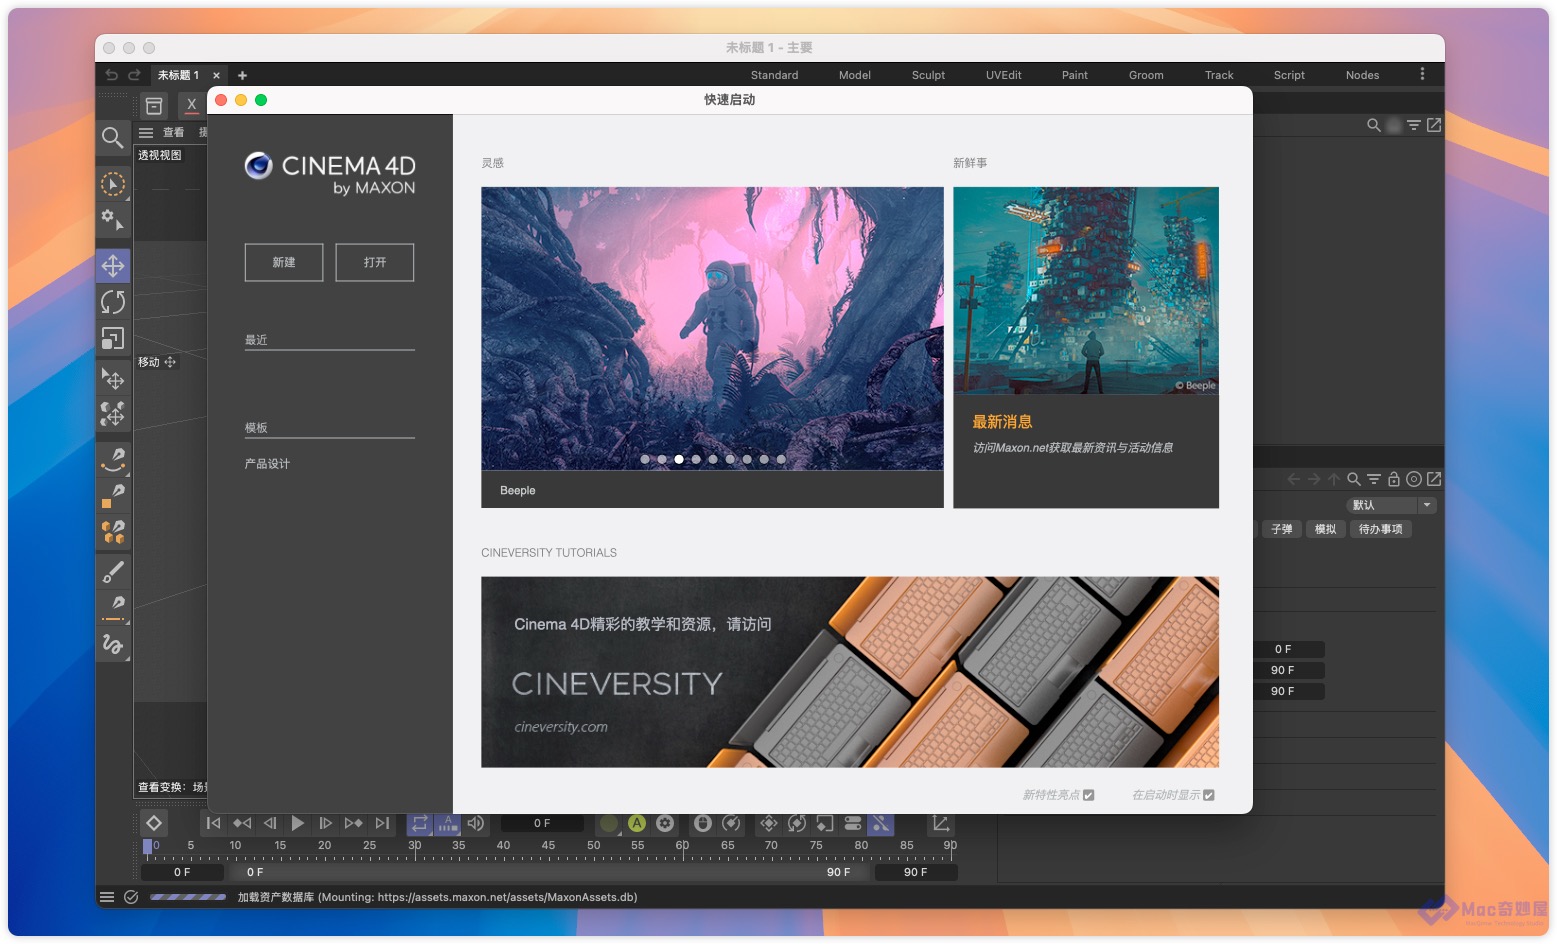Select the live selection tool
Image resolution: width=1557 pixels, height=944 pixels.
[113, 184]
